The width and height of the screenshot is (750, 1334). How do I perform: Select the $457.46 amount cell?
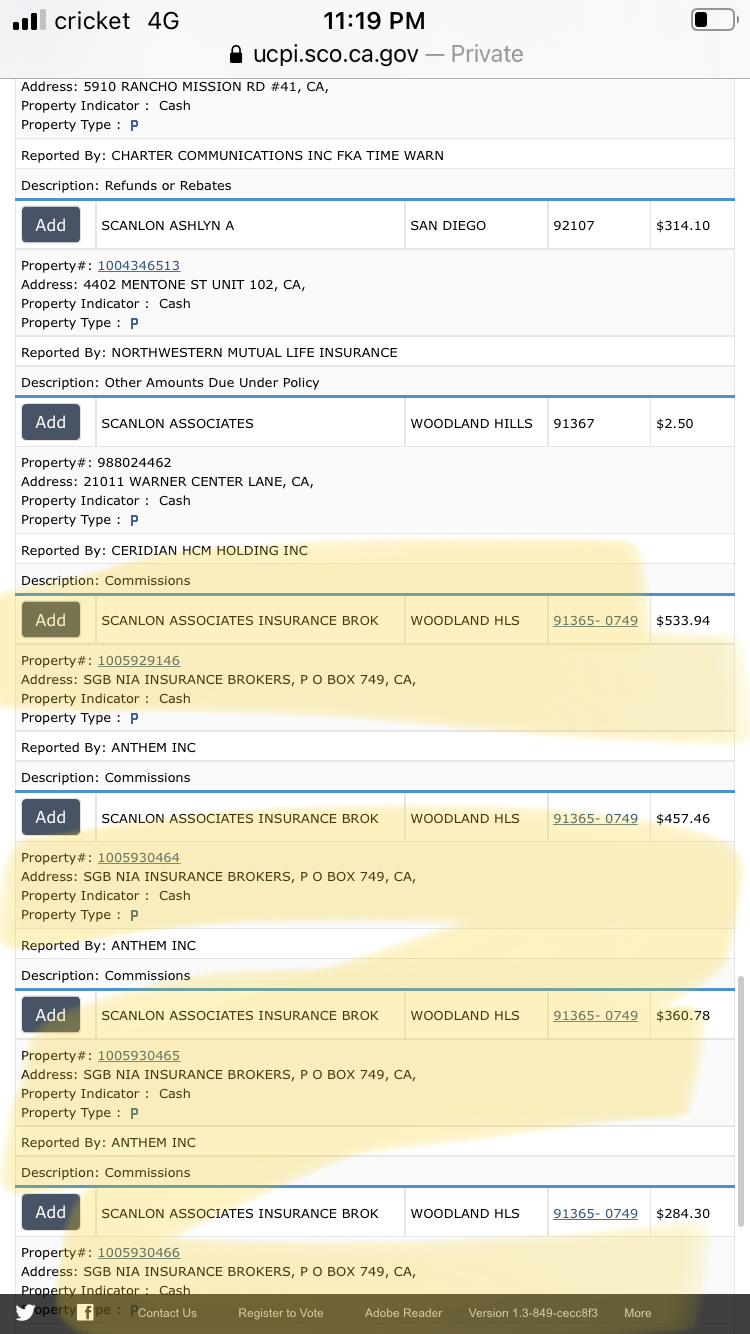692,818
